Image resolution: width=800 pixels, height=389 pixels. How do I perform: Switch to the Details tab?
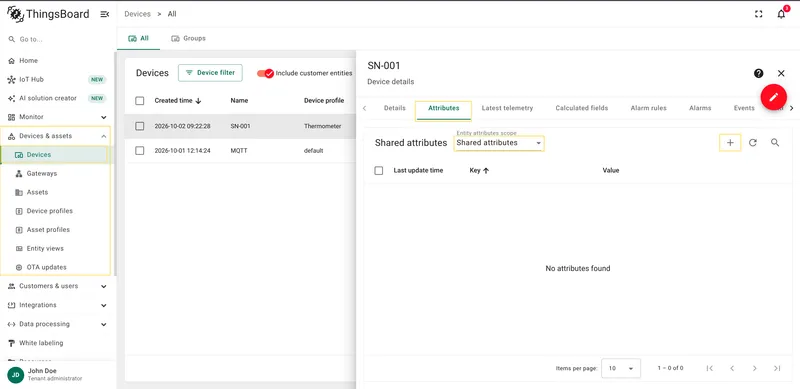point(394,108)
